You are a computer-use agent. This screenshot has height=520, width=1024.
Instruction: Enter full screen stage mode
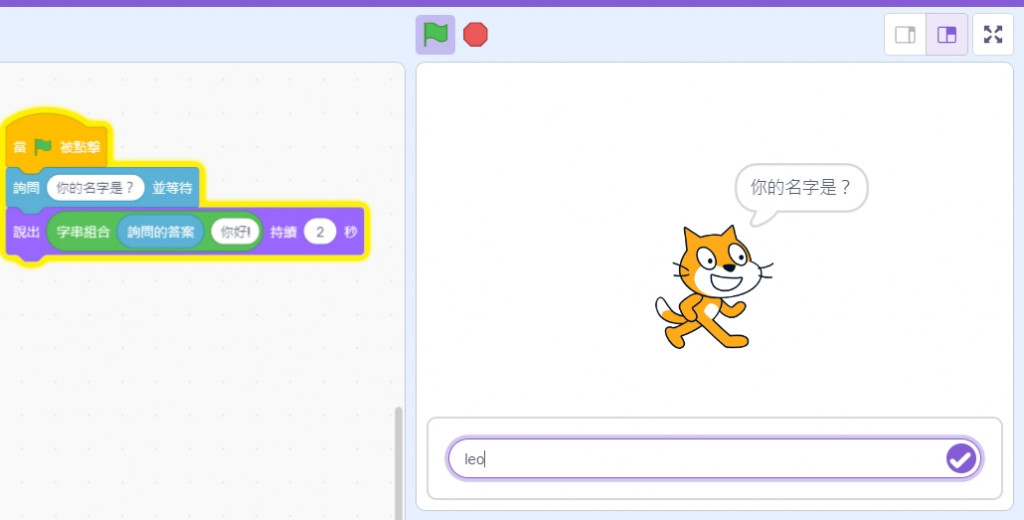tap(993, 35)
